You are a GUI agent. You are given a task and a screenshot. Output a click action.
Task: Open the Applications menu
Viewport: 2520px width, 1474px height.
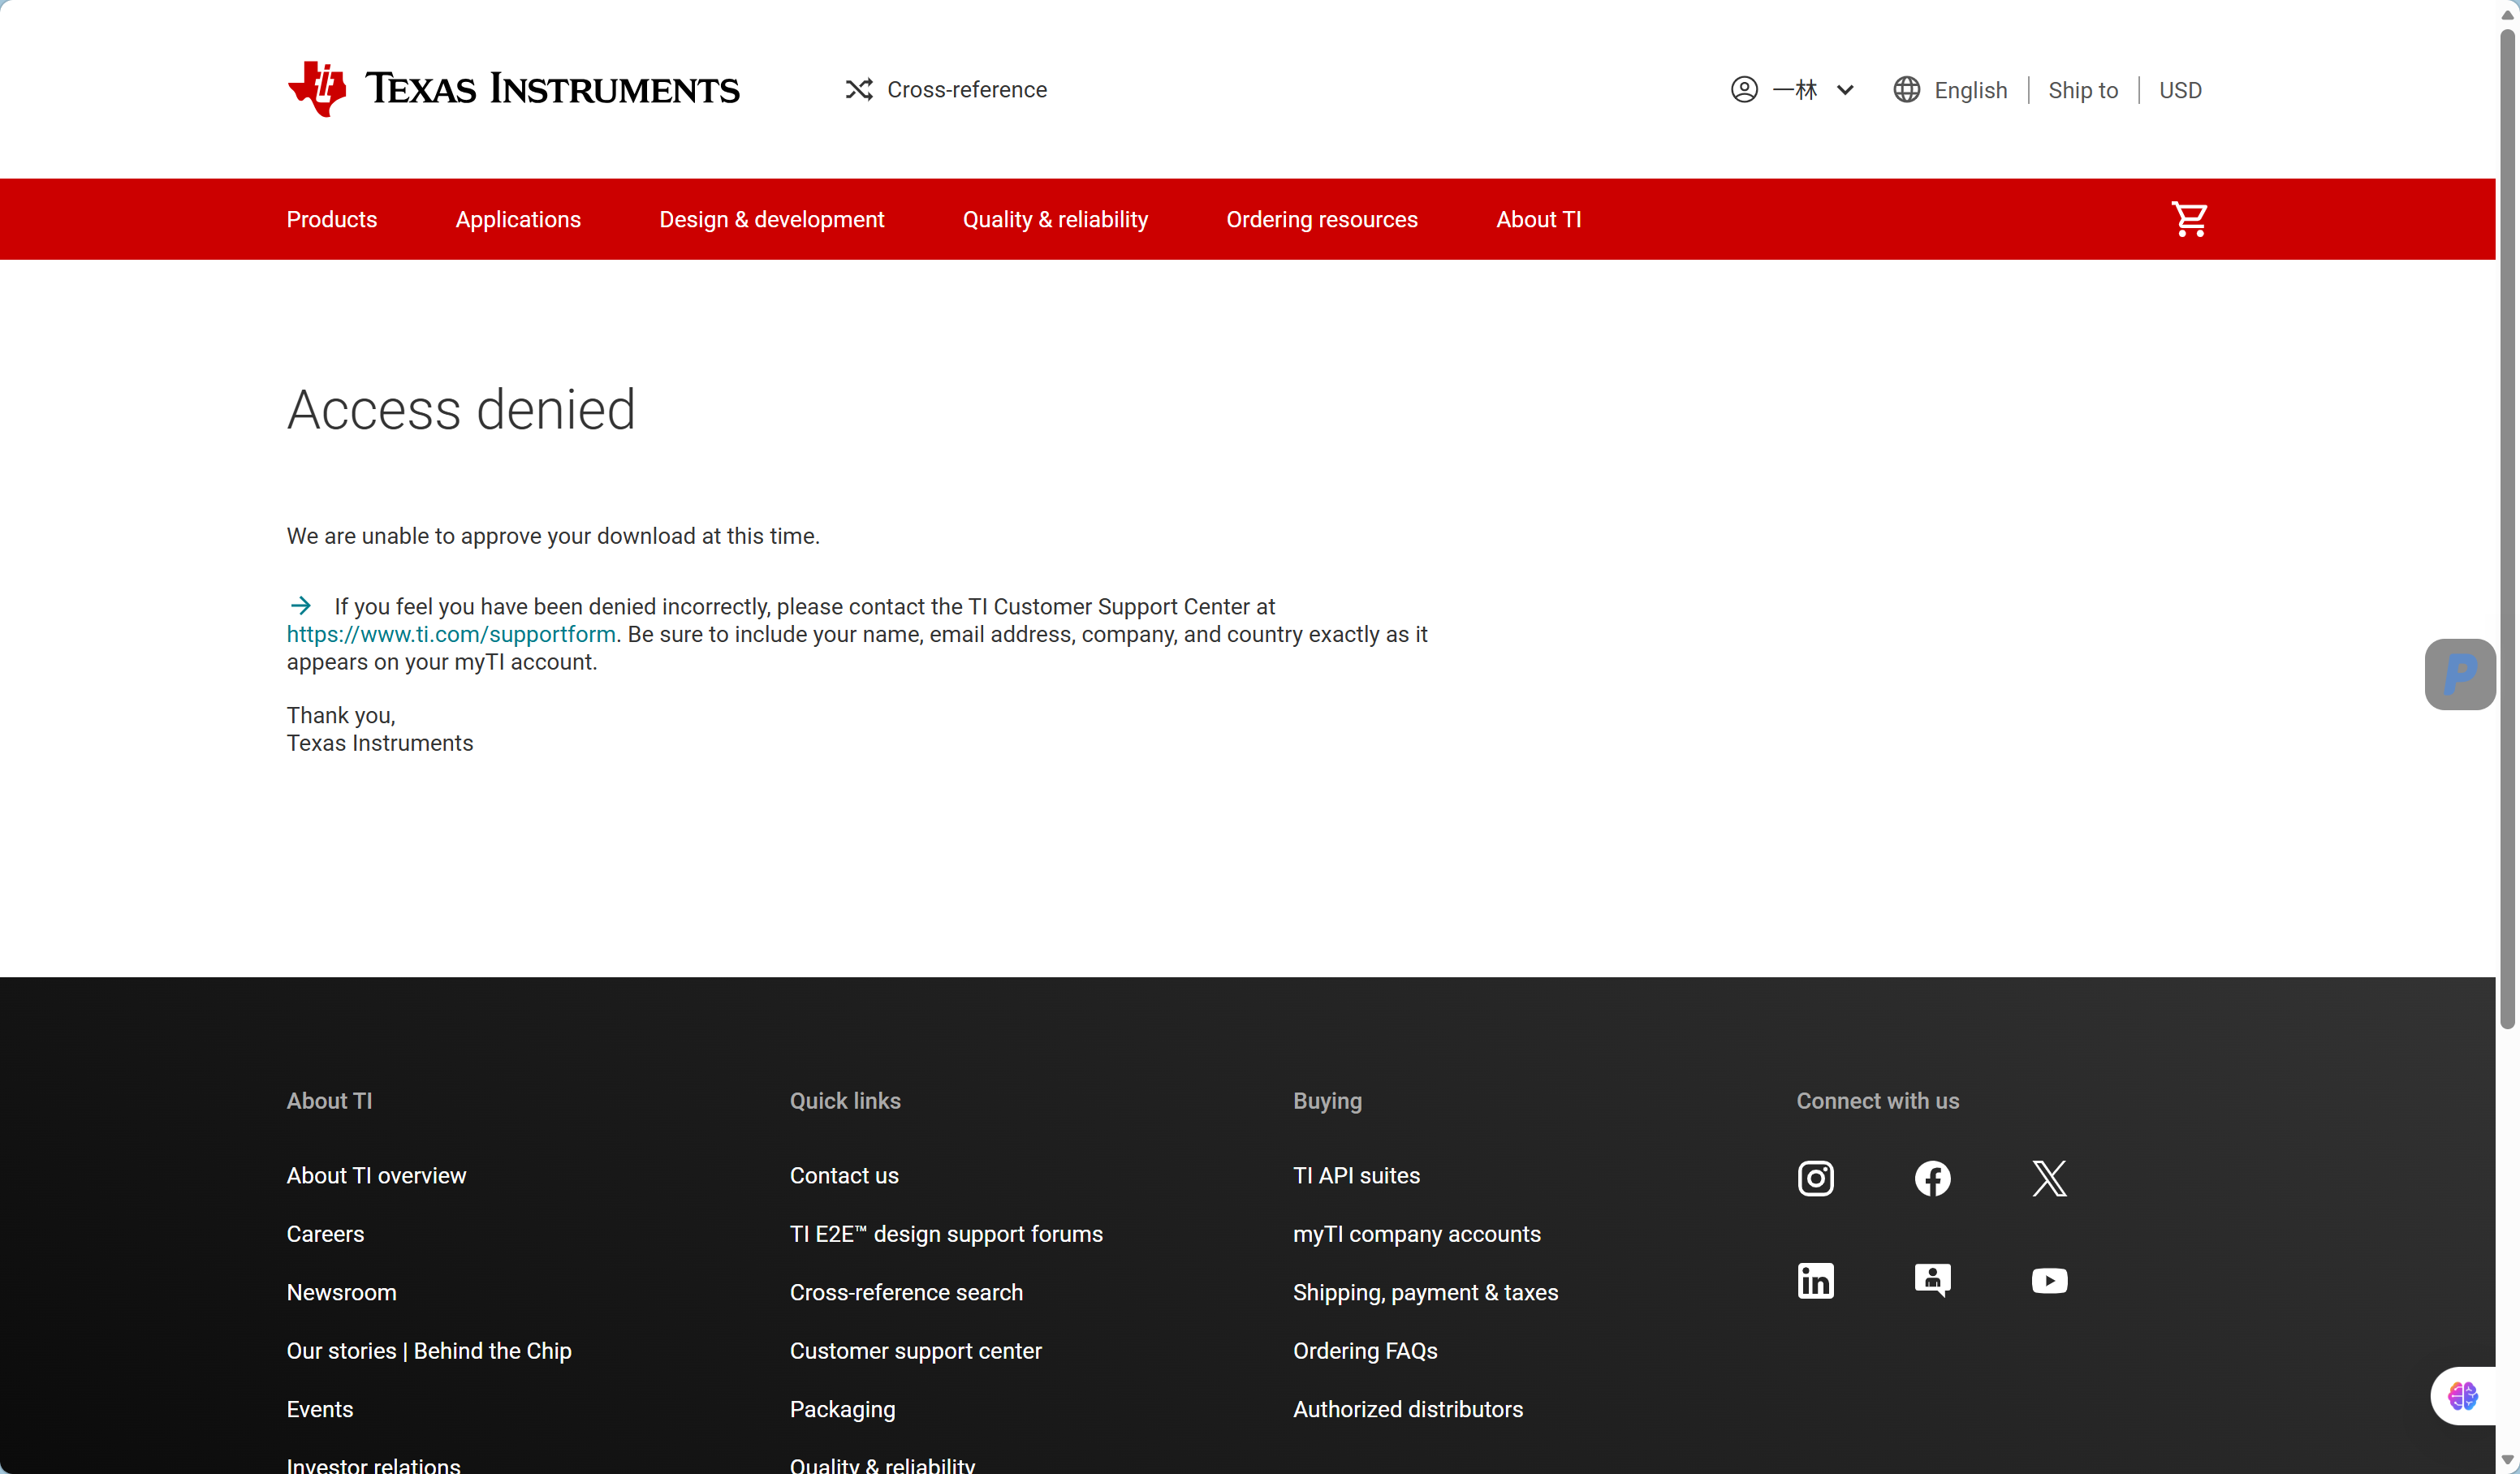518,220
